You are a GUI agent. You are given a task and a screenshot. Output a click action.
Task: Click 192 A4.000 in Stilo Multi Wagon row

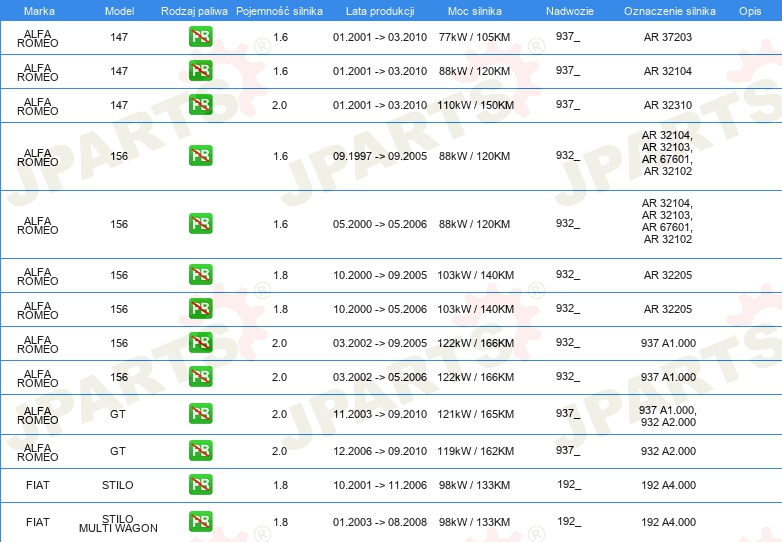click(668, 522)
